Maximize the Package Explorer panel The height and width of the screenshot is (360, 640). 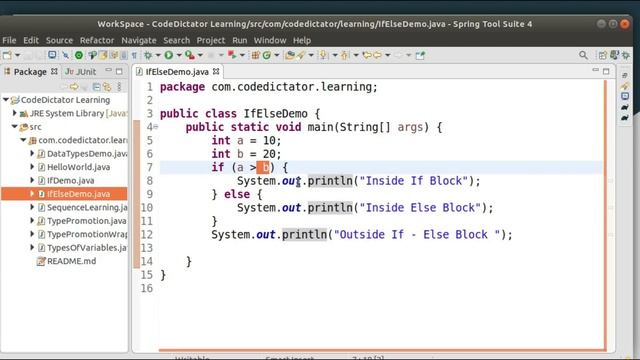coord(119,71)
